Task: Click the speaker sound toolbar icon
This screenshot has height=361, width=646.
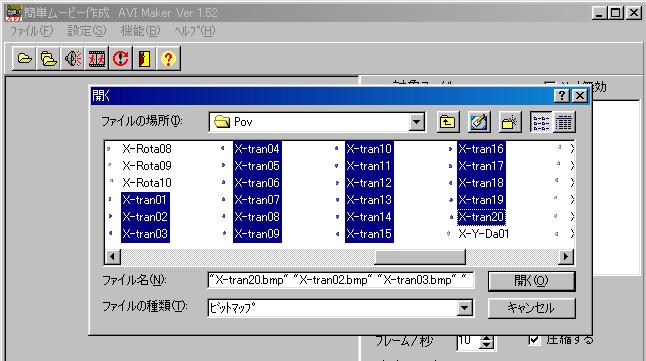Action: click(x=73, y=59)
